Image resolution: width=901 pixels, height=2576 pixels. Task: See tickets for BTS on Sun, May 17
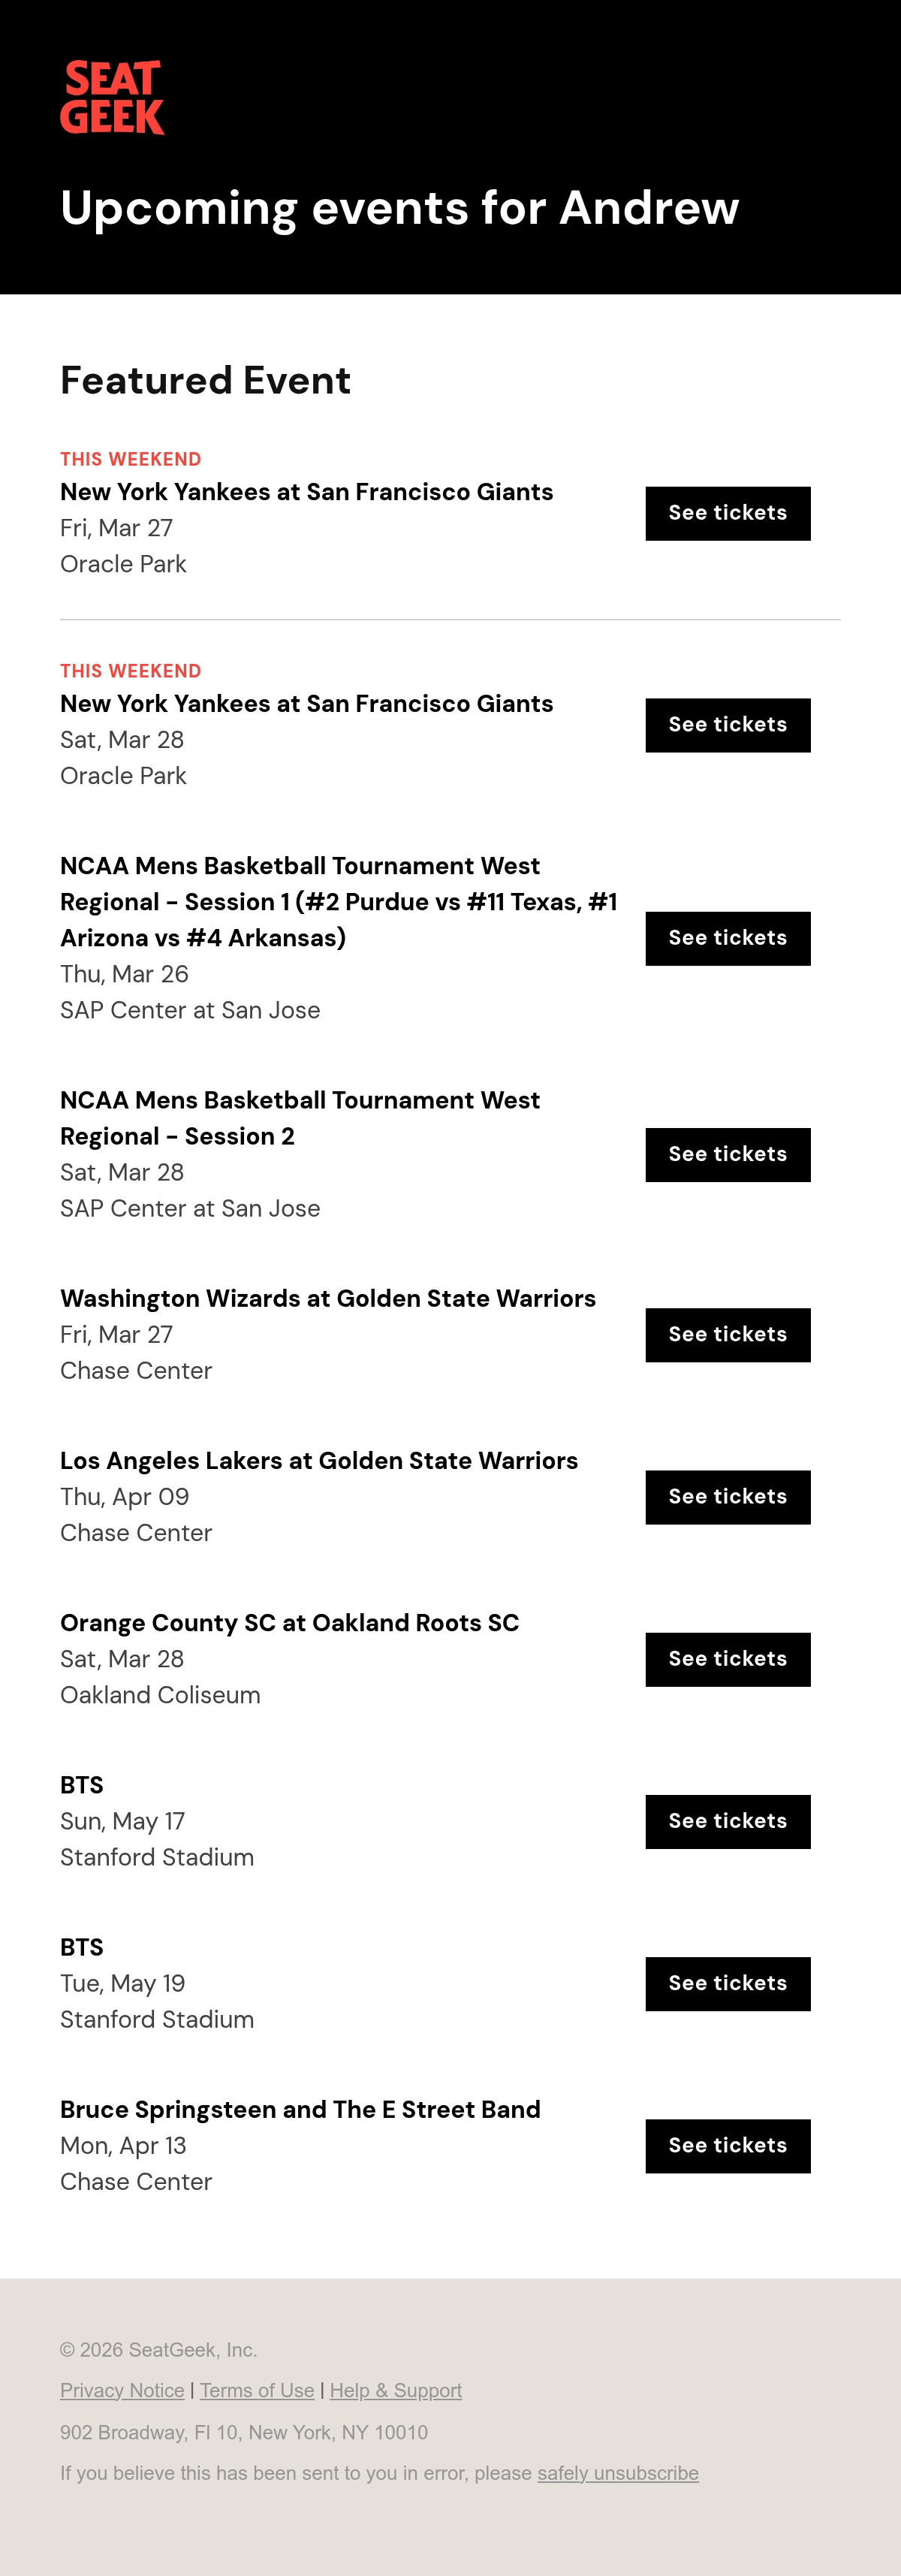pos(727,1822)
